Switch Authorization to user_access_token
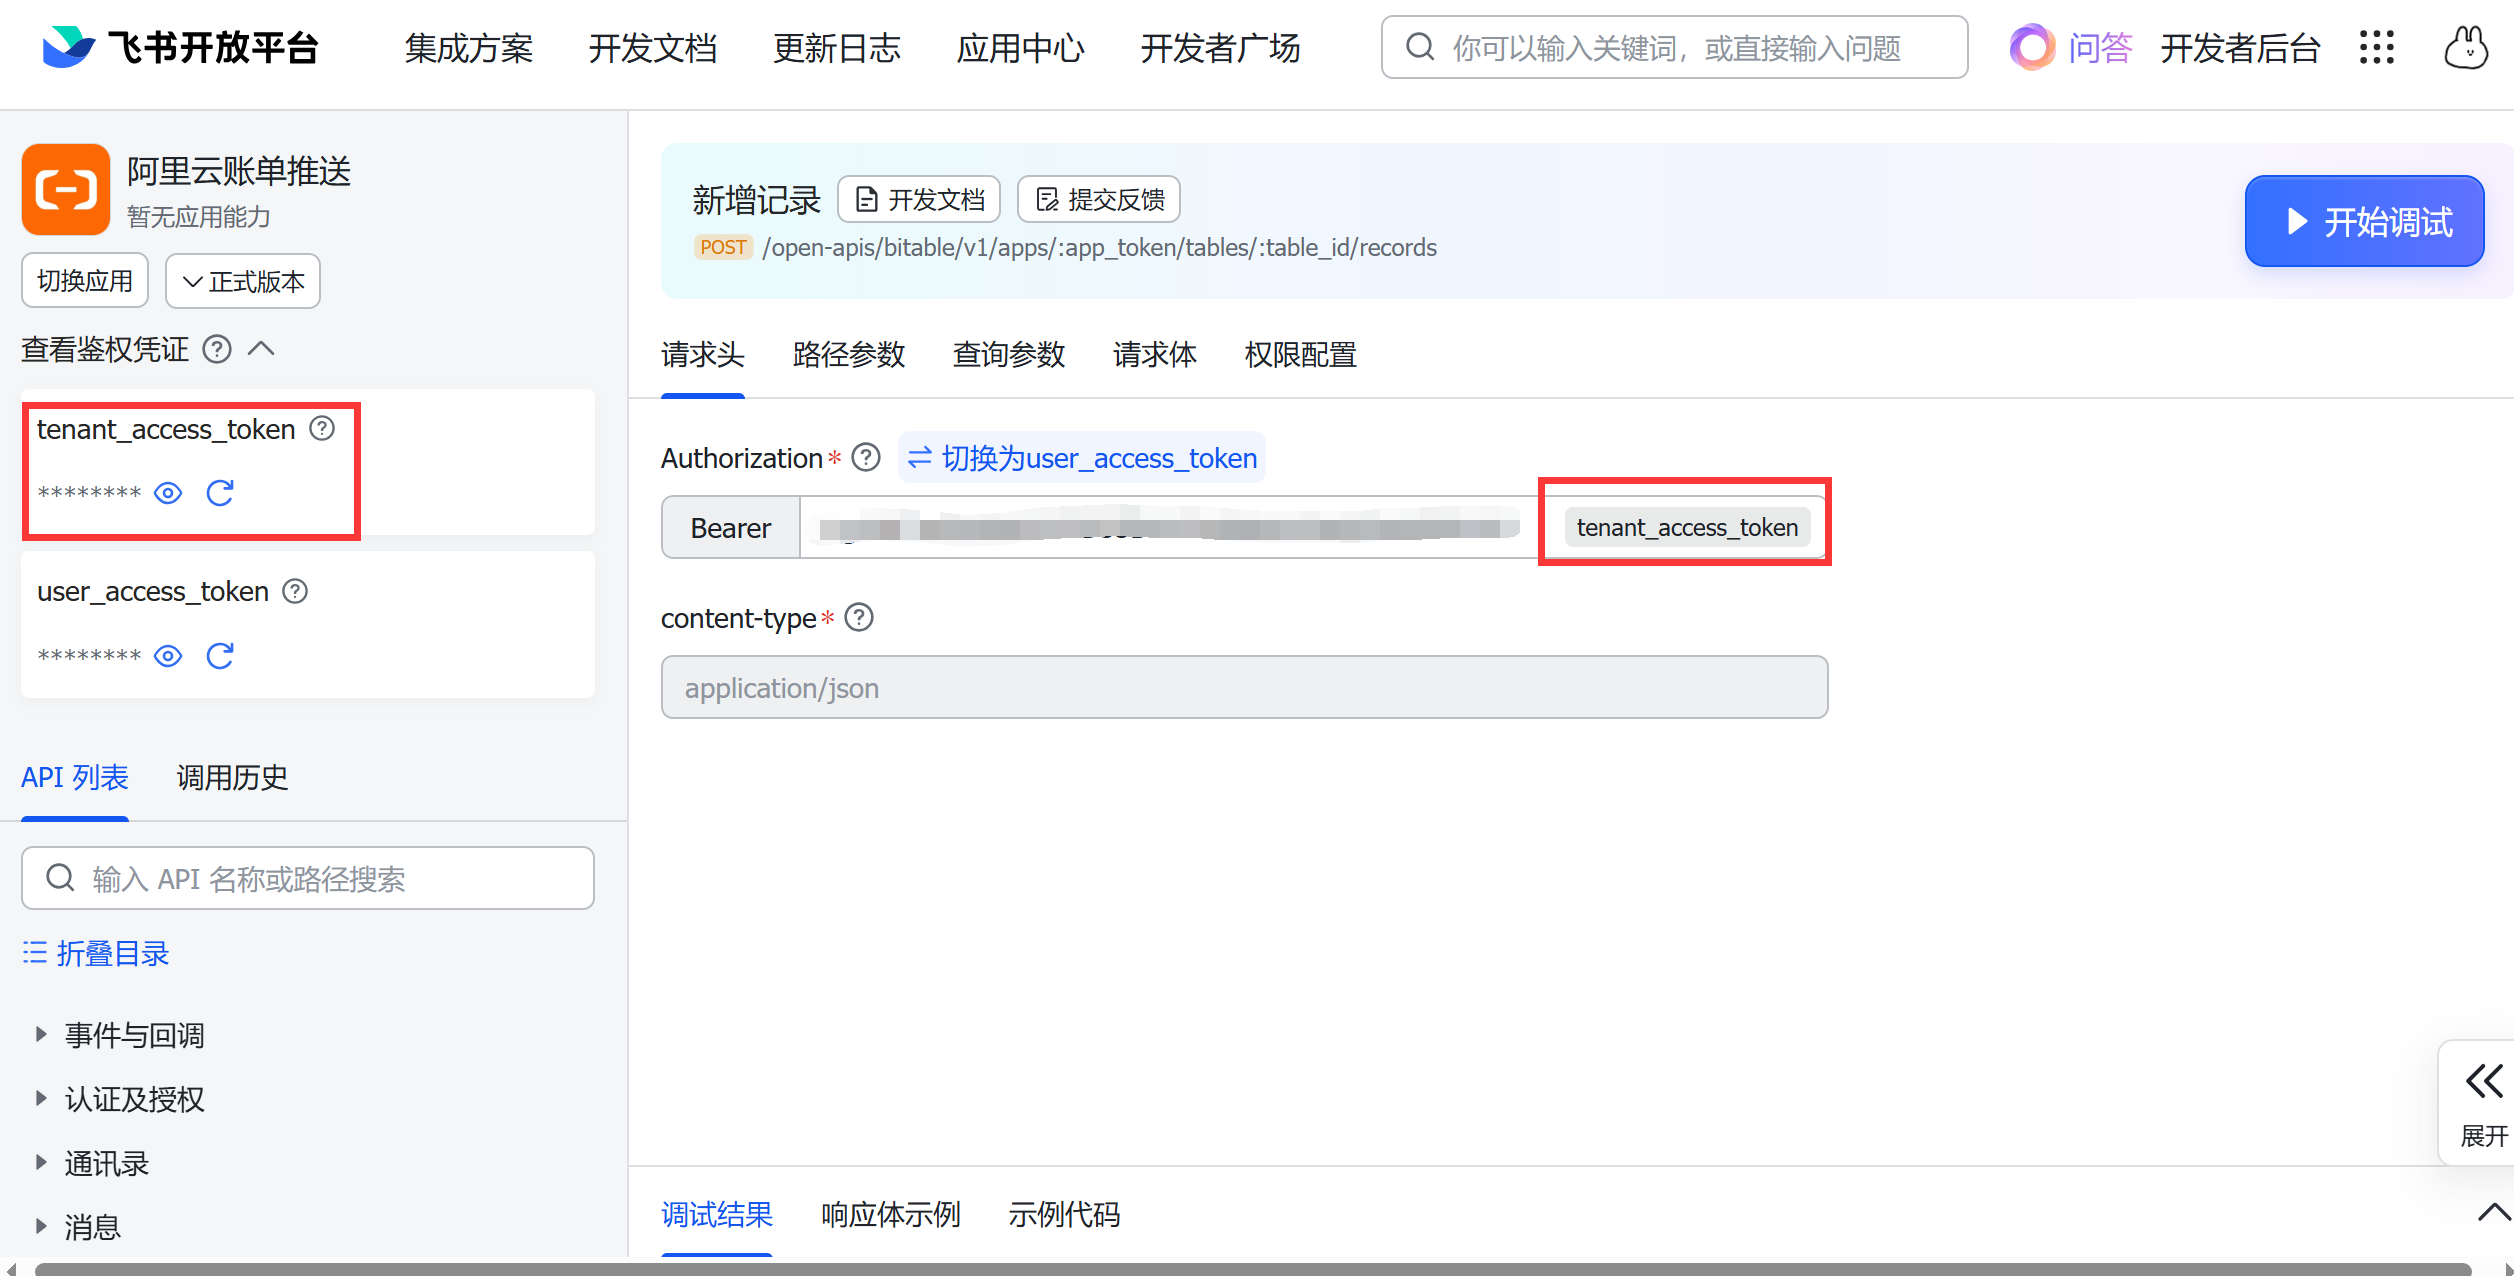2514x1276 pixels. 1082,458
